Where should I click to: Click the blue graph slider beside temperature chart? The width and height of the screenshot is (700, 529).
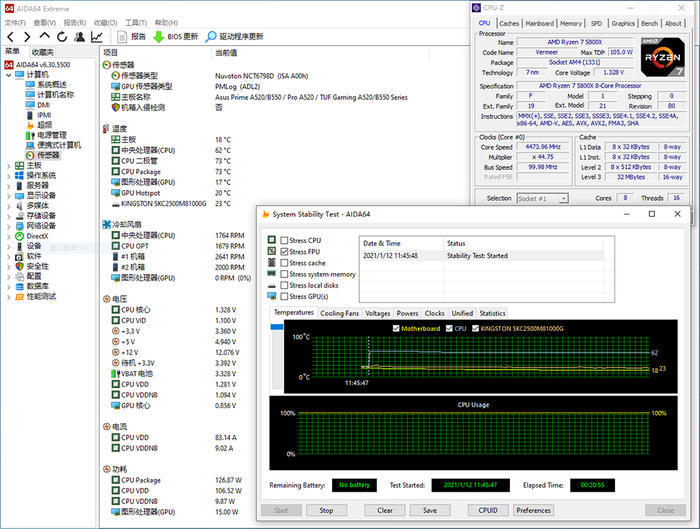(x=277, y=327)
